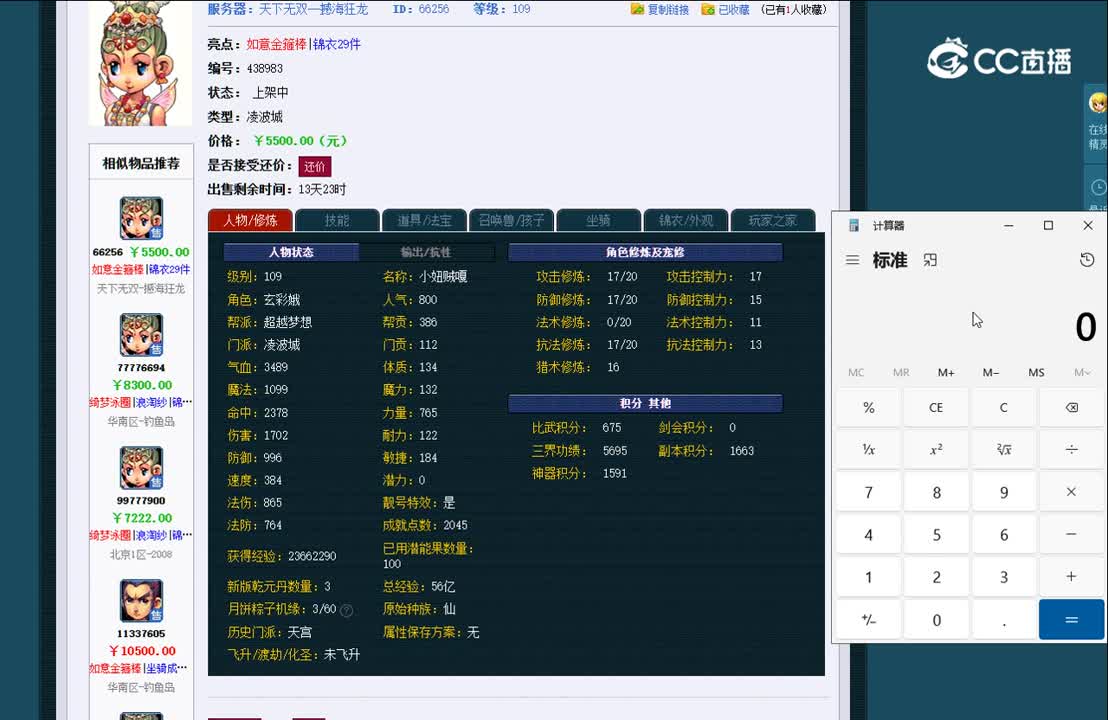Click calculator CE clear entry key
This screenshot has height=720, width=1108.
click(x=936, y=408)
